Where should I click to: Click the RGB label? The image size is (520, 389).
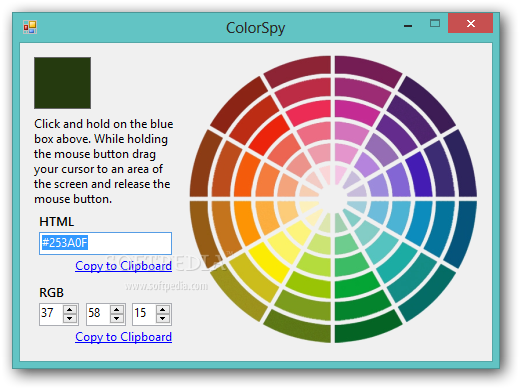click(x=51, y=293)
